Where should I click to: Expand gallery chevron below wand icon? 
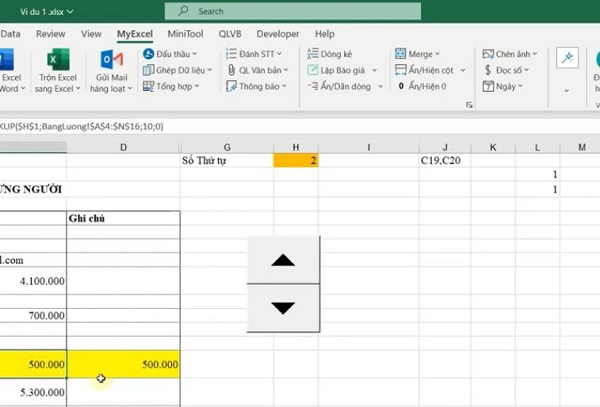click(x=567, y=91)
